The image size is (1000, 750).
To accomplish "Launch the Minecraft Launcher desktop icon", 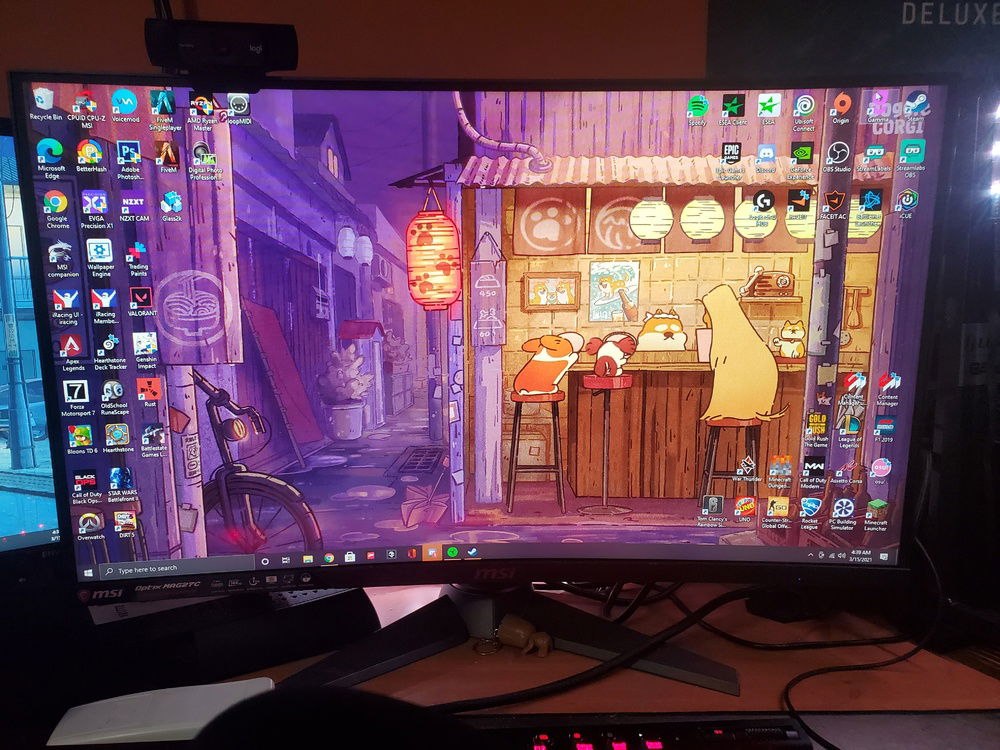I will tap(876, 509).
